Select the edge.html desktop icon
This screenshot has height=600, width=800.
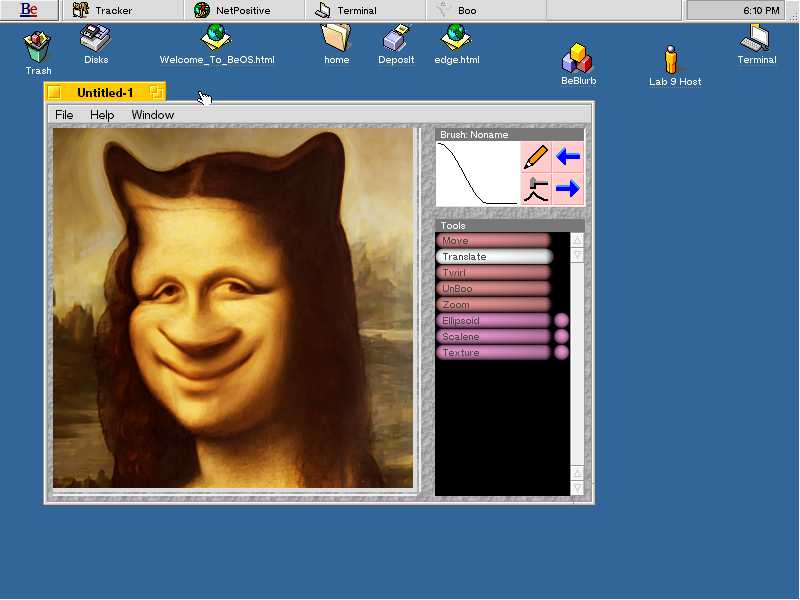pos(457,45)
